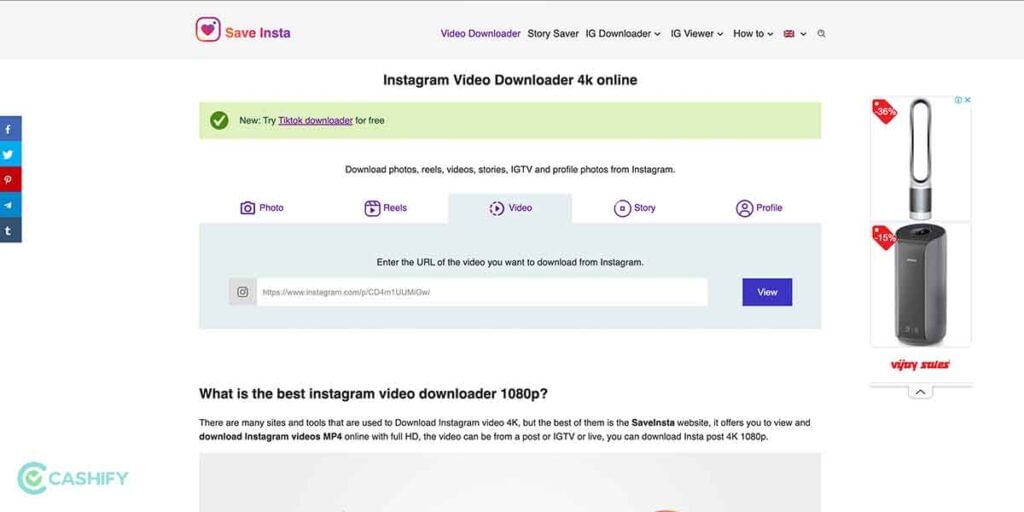Click heading about best instagram video downloader 1080p
This screenshot has width=1024, height=512.
(x=374, y=394)
